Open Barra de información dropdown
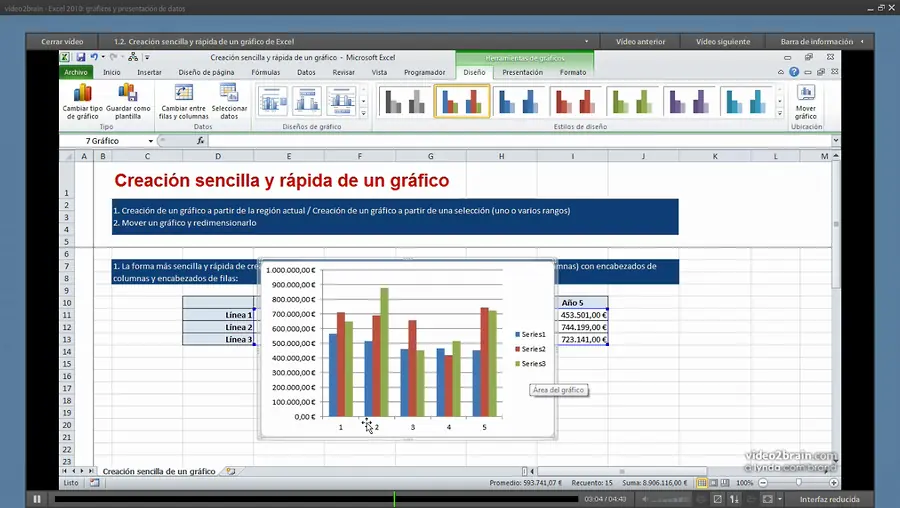The height and width of the screenshot is (508, 900). click(x=822, y=41)
